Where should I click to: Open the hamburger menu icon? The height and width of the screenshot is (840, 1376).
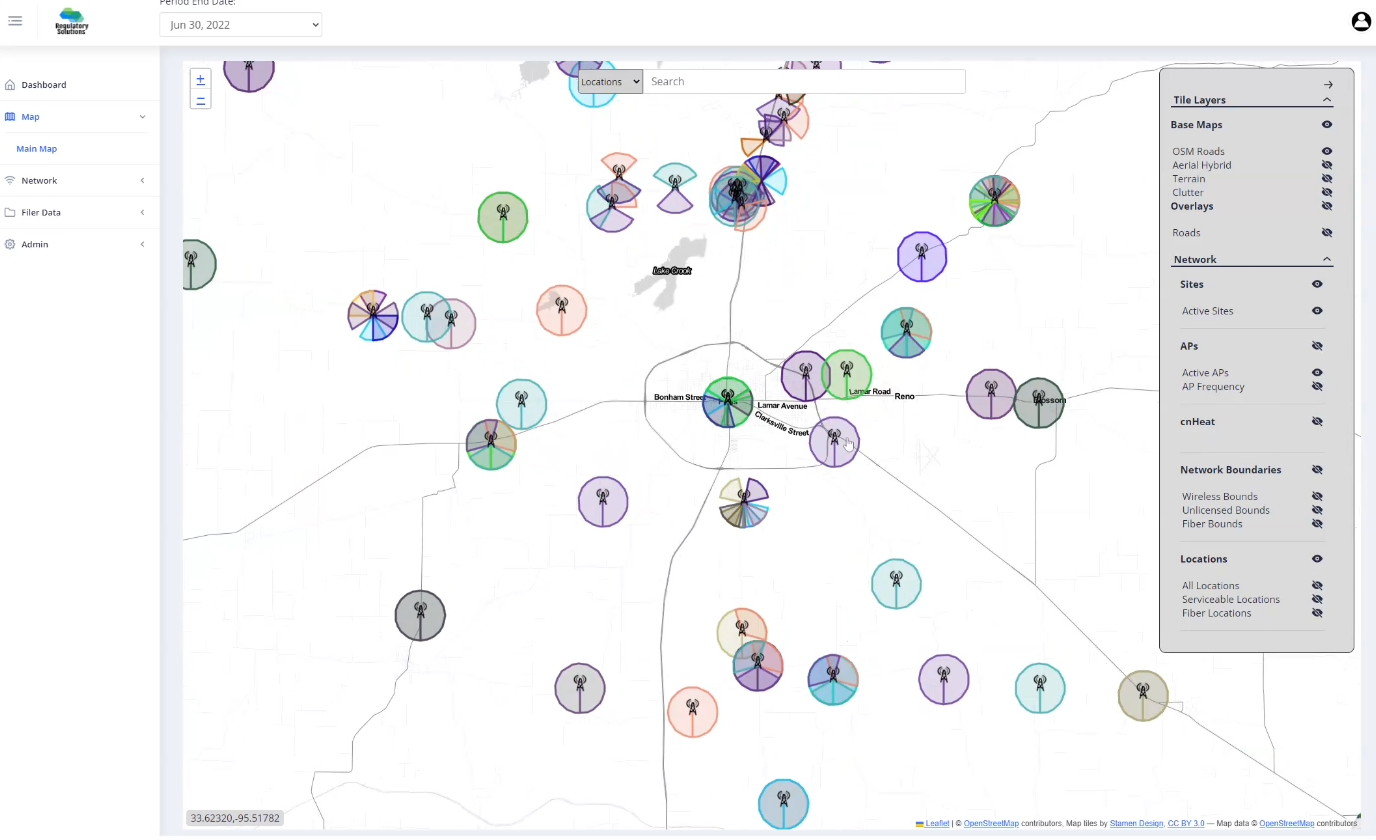click(15, 21)
